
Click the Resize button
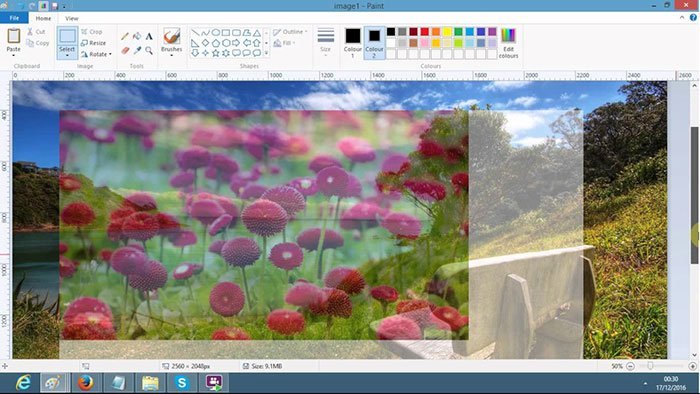pyautogui.click(x=94, y=43)
